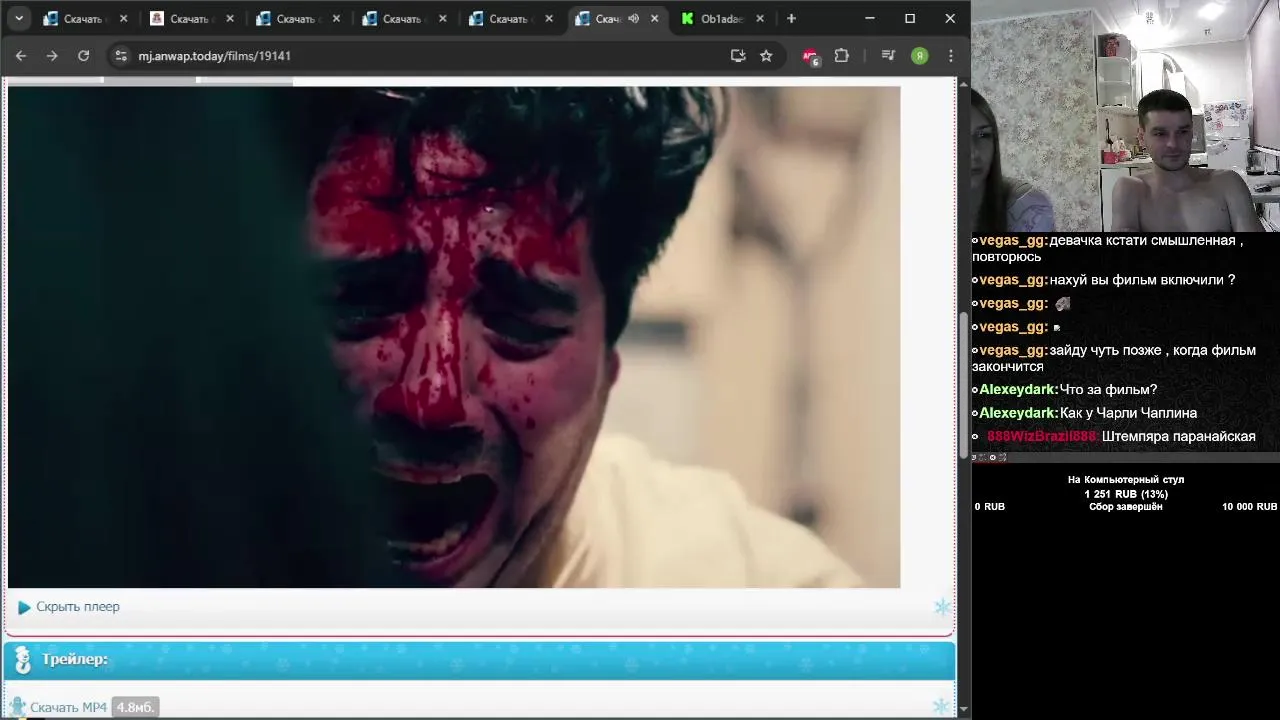Click the snowflake icon in Скачать MP4 row
Viewport: 1280px width, 720px height.
pyautogui.click(x=941, y=707)
